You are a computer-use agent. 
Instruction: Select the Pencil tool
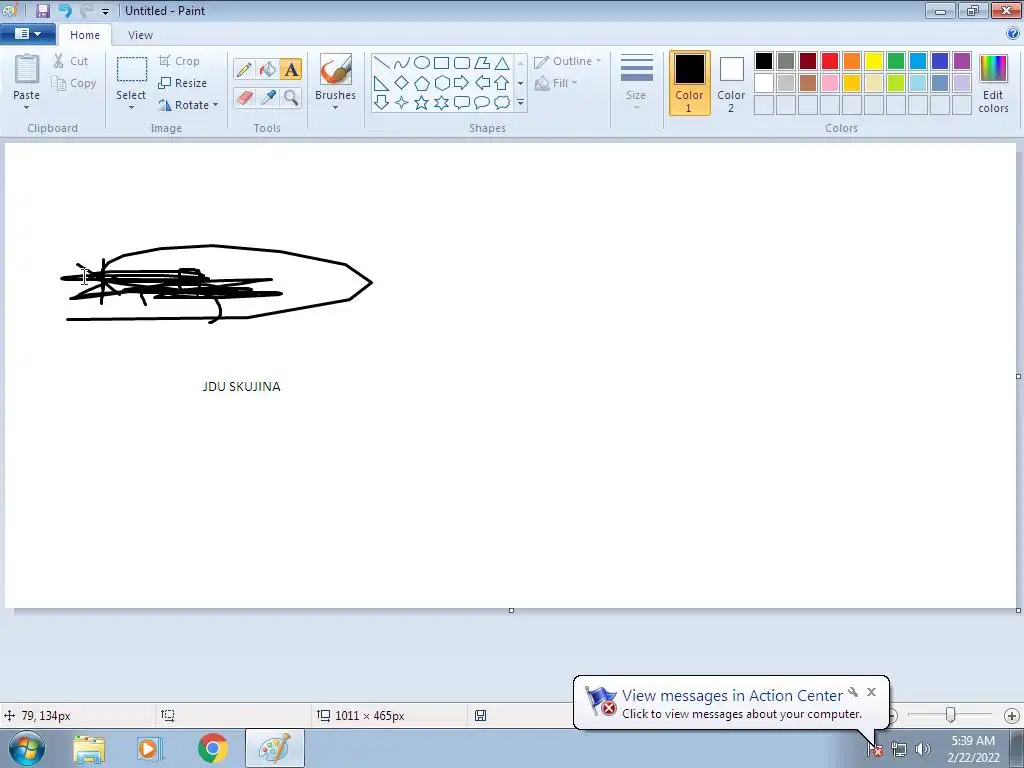coord(244,69)
